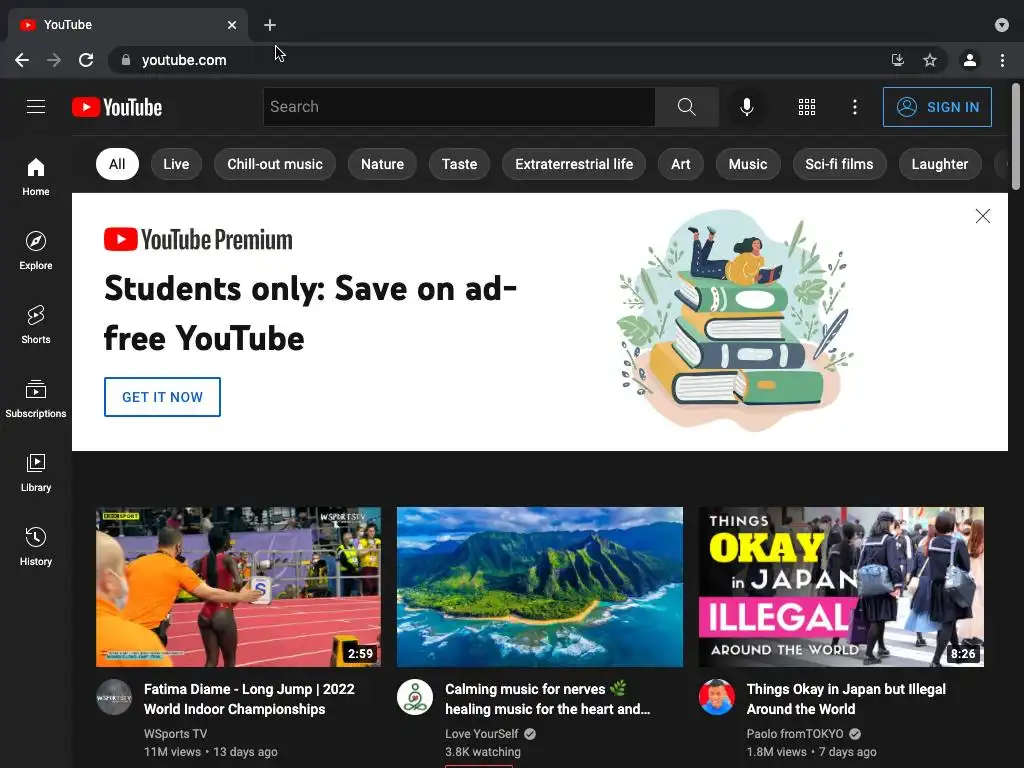
Task: Open Fatima Diame long jump thumbnail
Action: pos(238,586)
